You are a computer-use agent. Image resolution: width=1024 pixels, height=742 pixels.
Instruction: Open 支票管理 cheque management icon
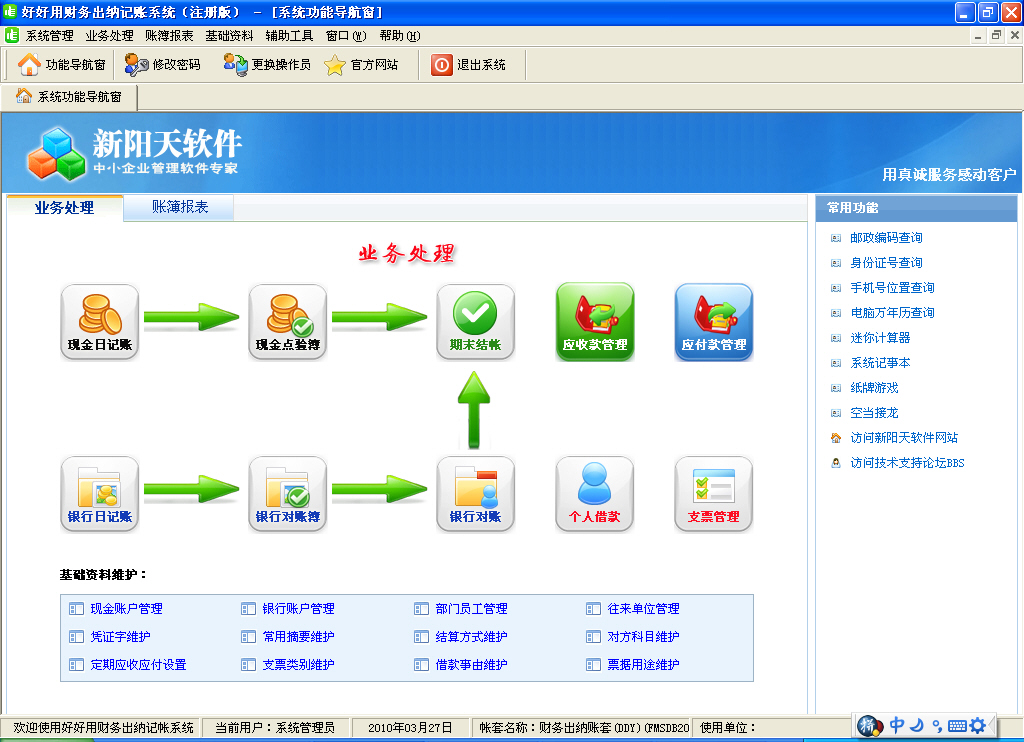click(x=713, y=493)
